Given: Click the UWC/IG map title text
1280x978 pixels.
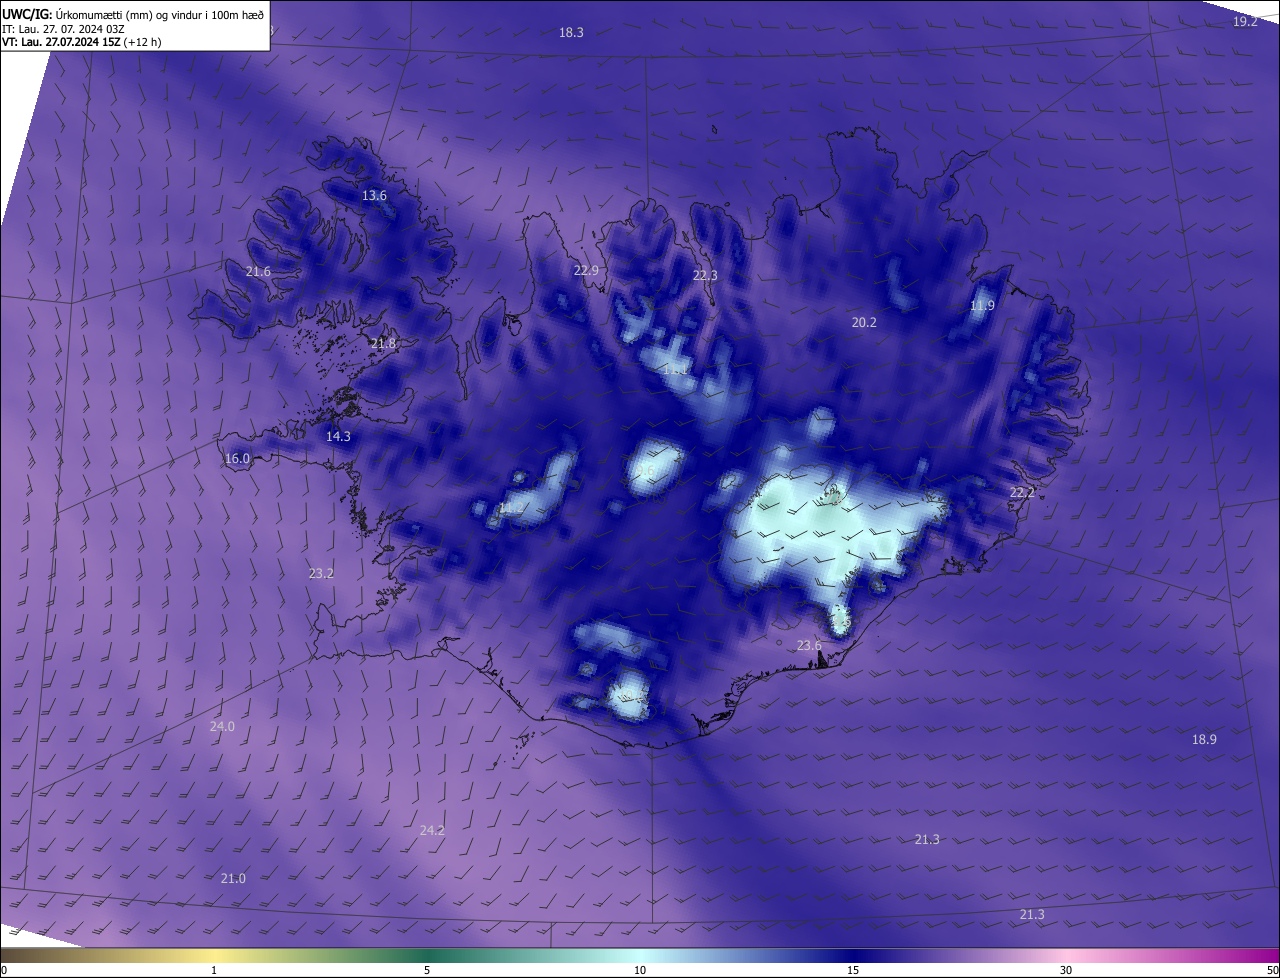Looking at the screenshot, I should tap(133, 15).
